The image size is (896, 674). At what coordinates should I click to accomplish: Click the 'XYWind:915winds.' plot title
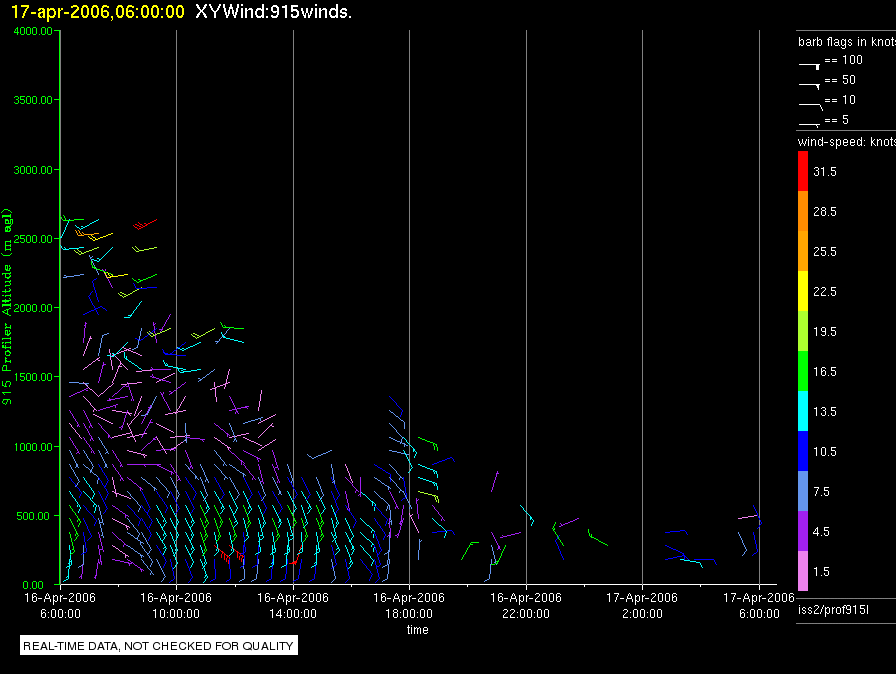tap(273, 11)
